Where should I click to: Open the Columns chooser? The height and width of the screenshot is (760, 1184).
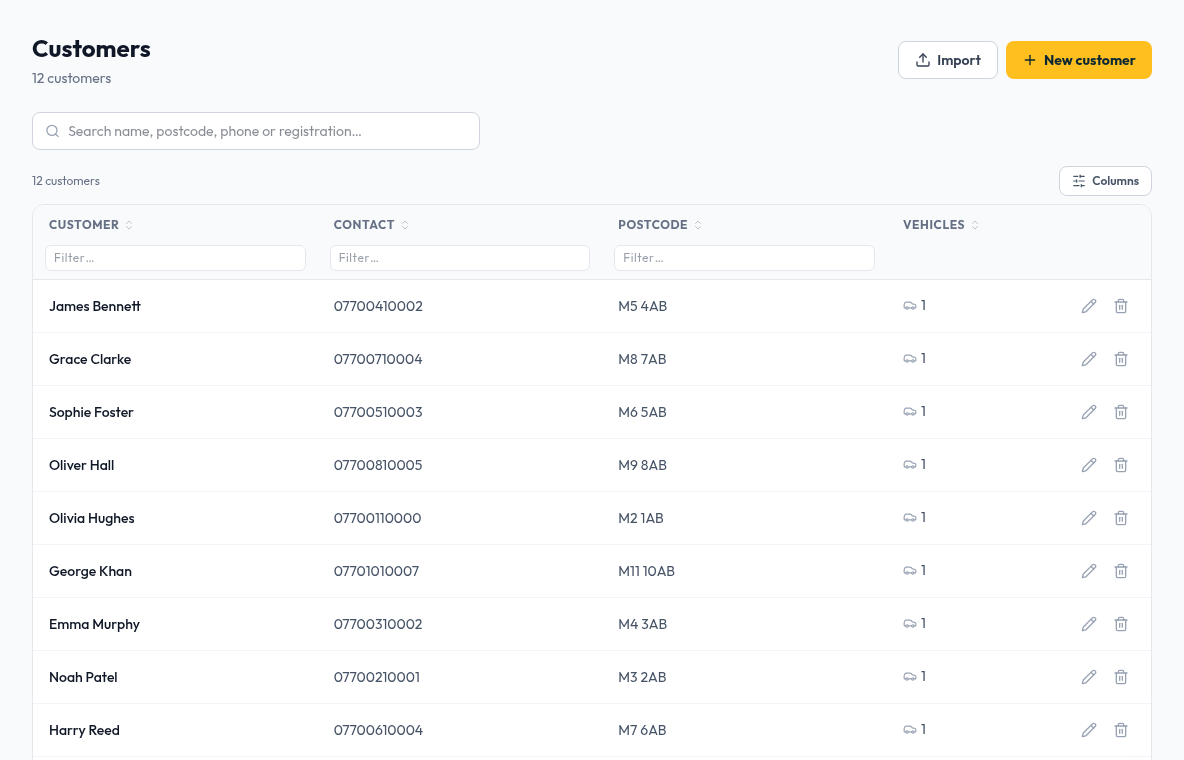tap(1105, 181)
